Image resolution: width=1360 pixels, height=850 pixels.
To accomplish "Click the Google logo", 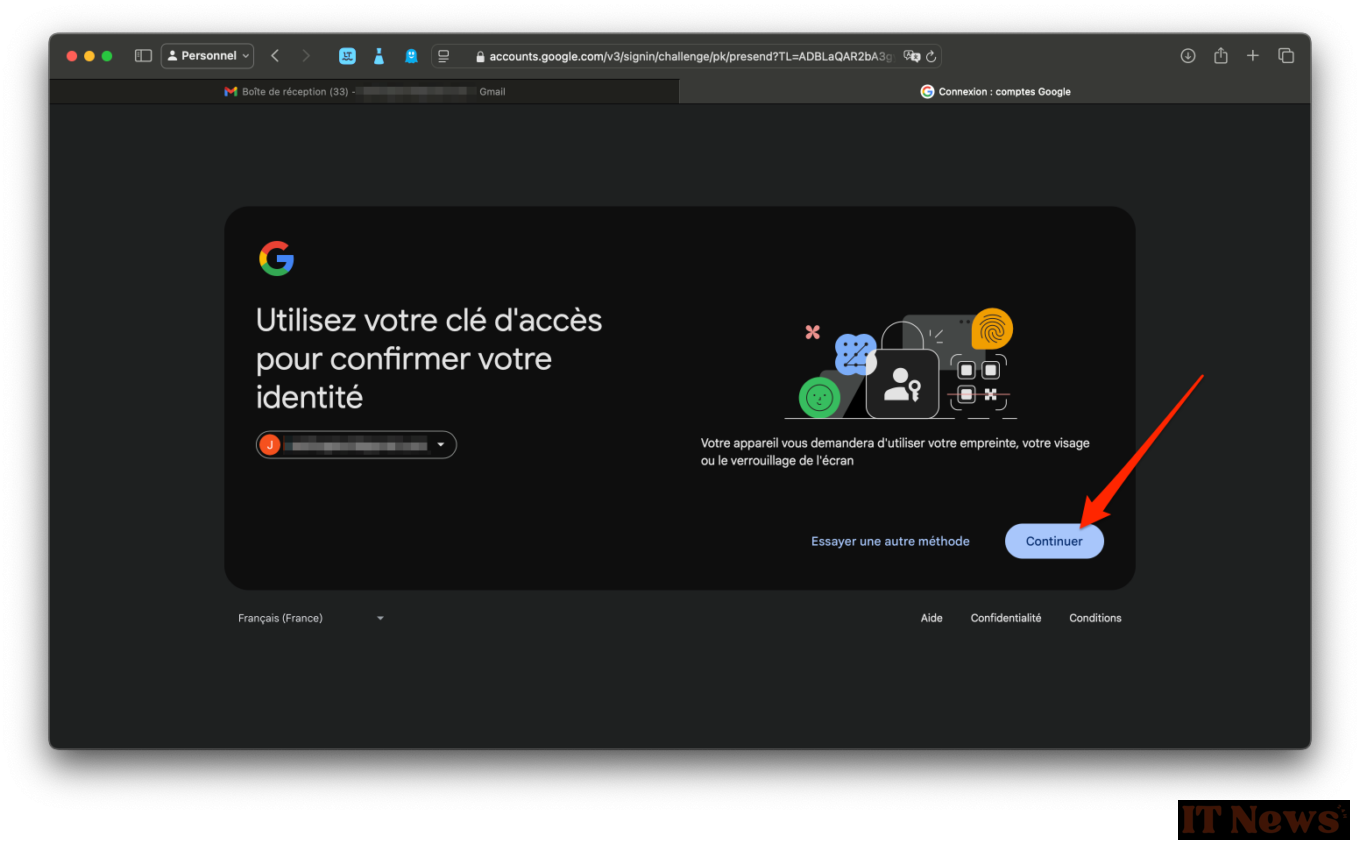I will 276,258.
